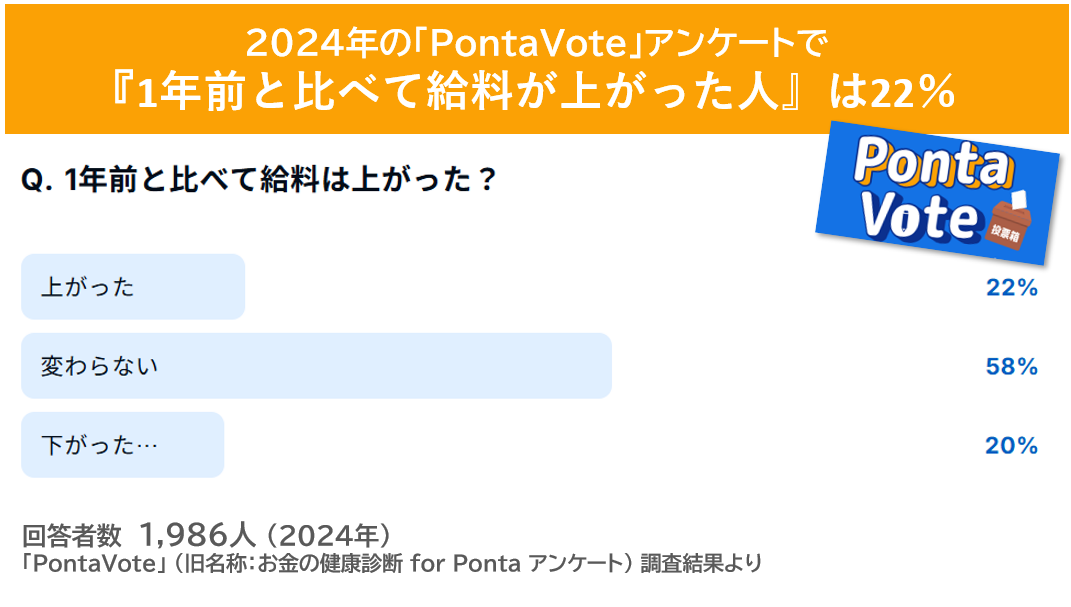
Task: Click the word Vote in the logo
Action: [919, 214]
